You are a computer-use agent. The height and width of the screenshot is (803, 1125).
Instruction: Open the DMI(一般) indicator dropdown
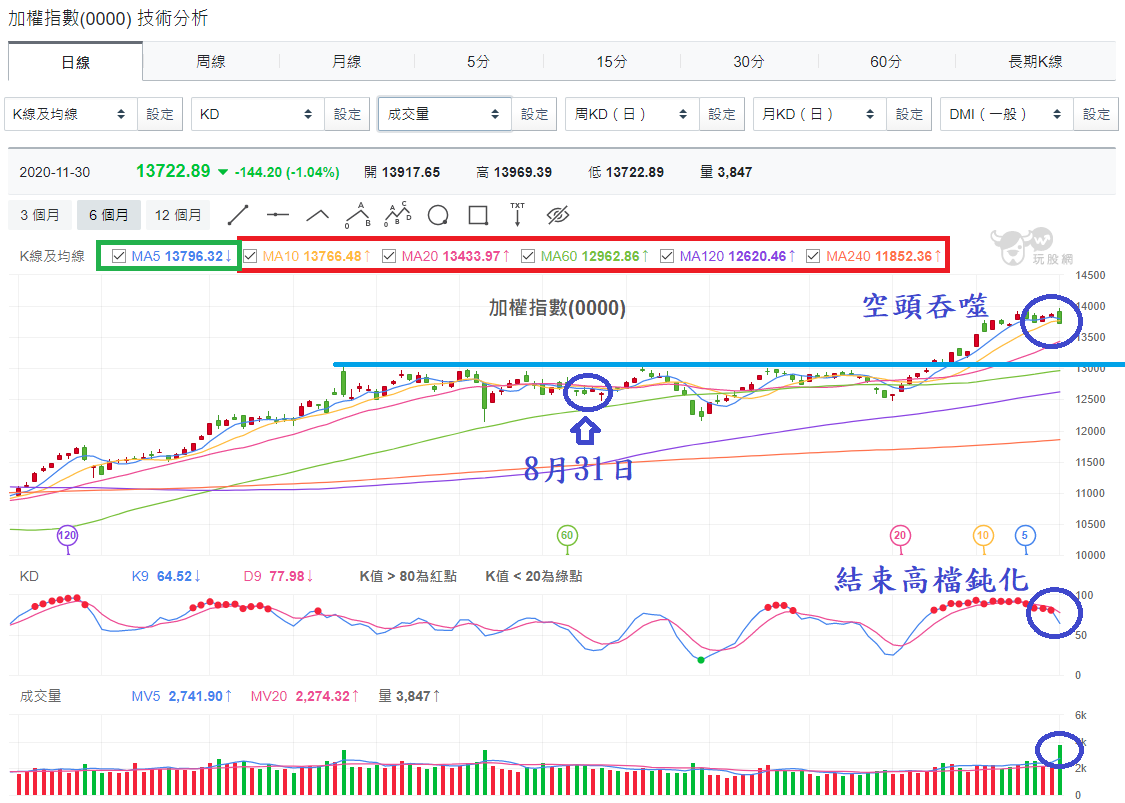pyautogui.click(x=1007, y=114)
